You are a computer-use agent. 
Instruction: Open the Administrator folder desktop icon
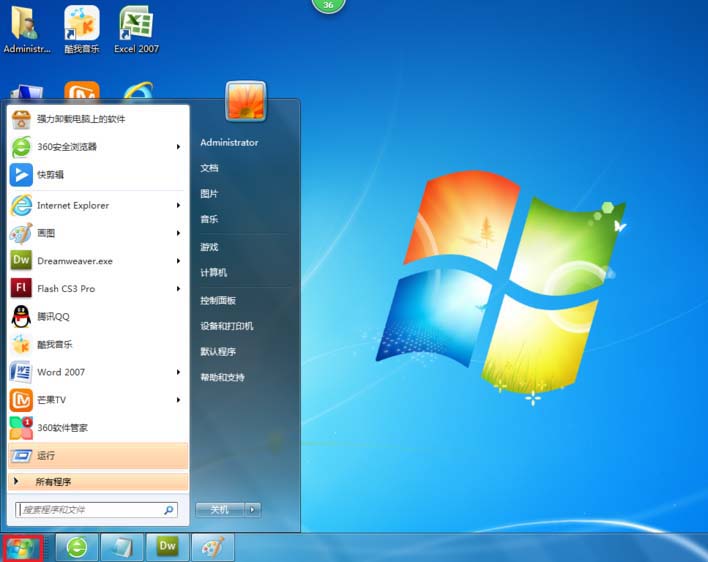coord(26,28)
